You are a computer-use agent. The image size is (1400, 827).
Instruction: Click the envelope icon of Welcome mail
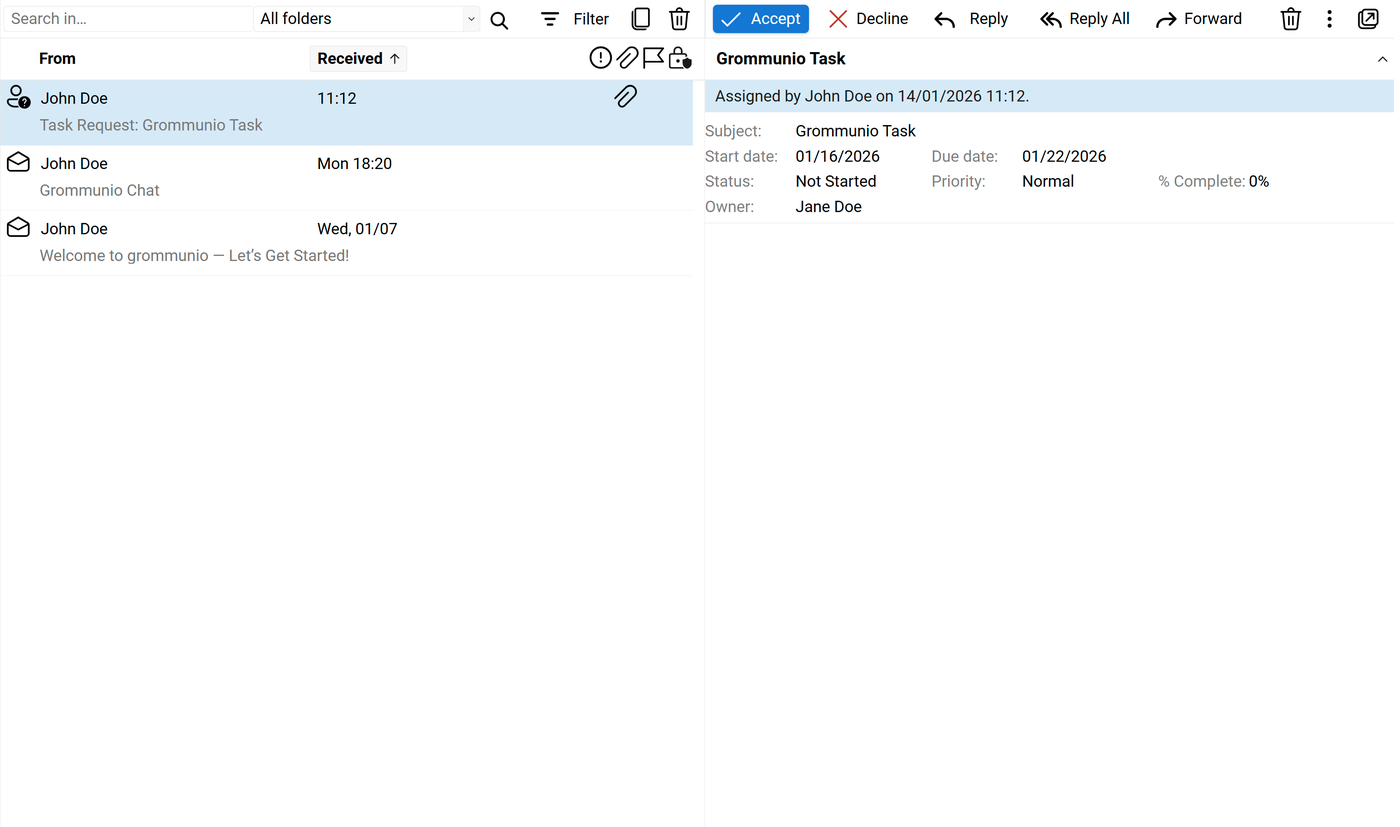click(18, 227)
